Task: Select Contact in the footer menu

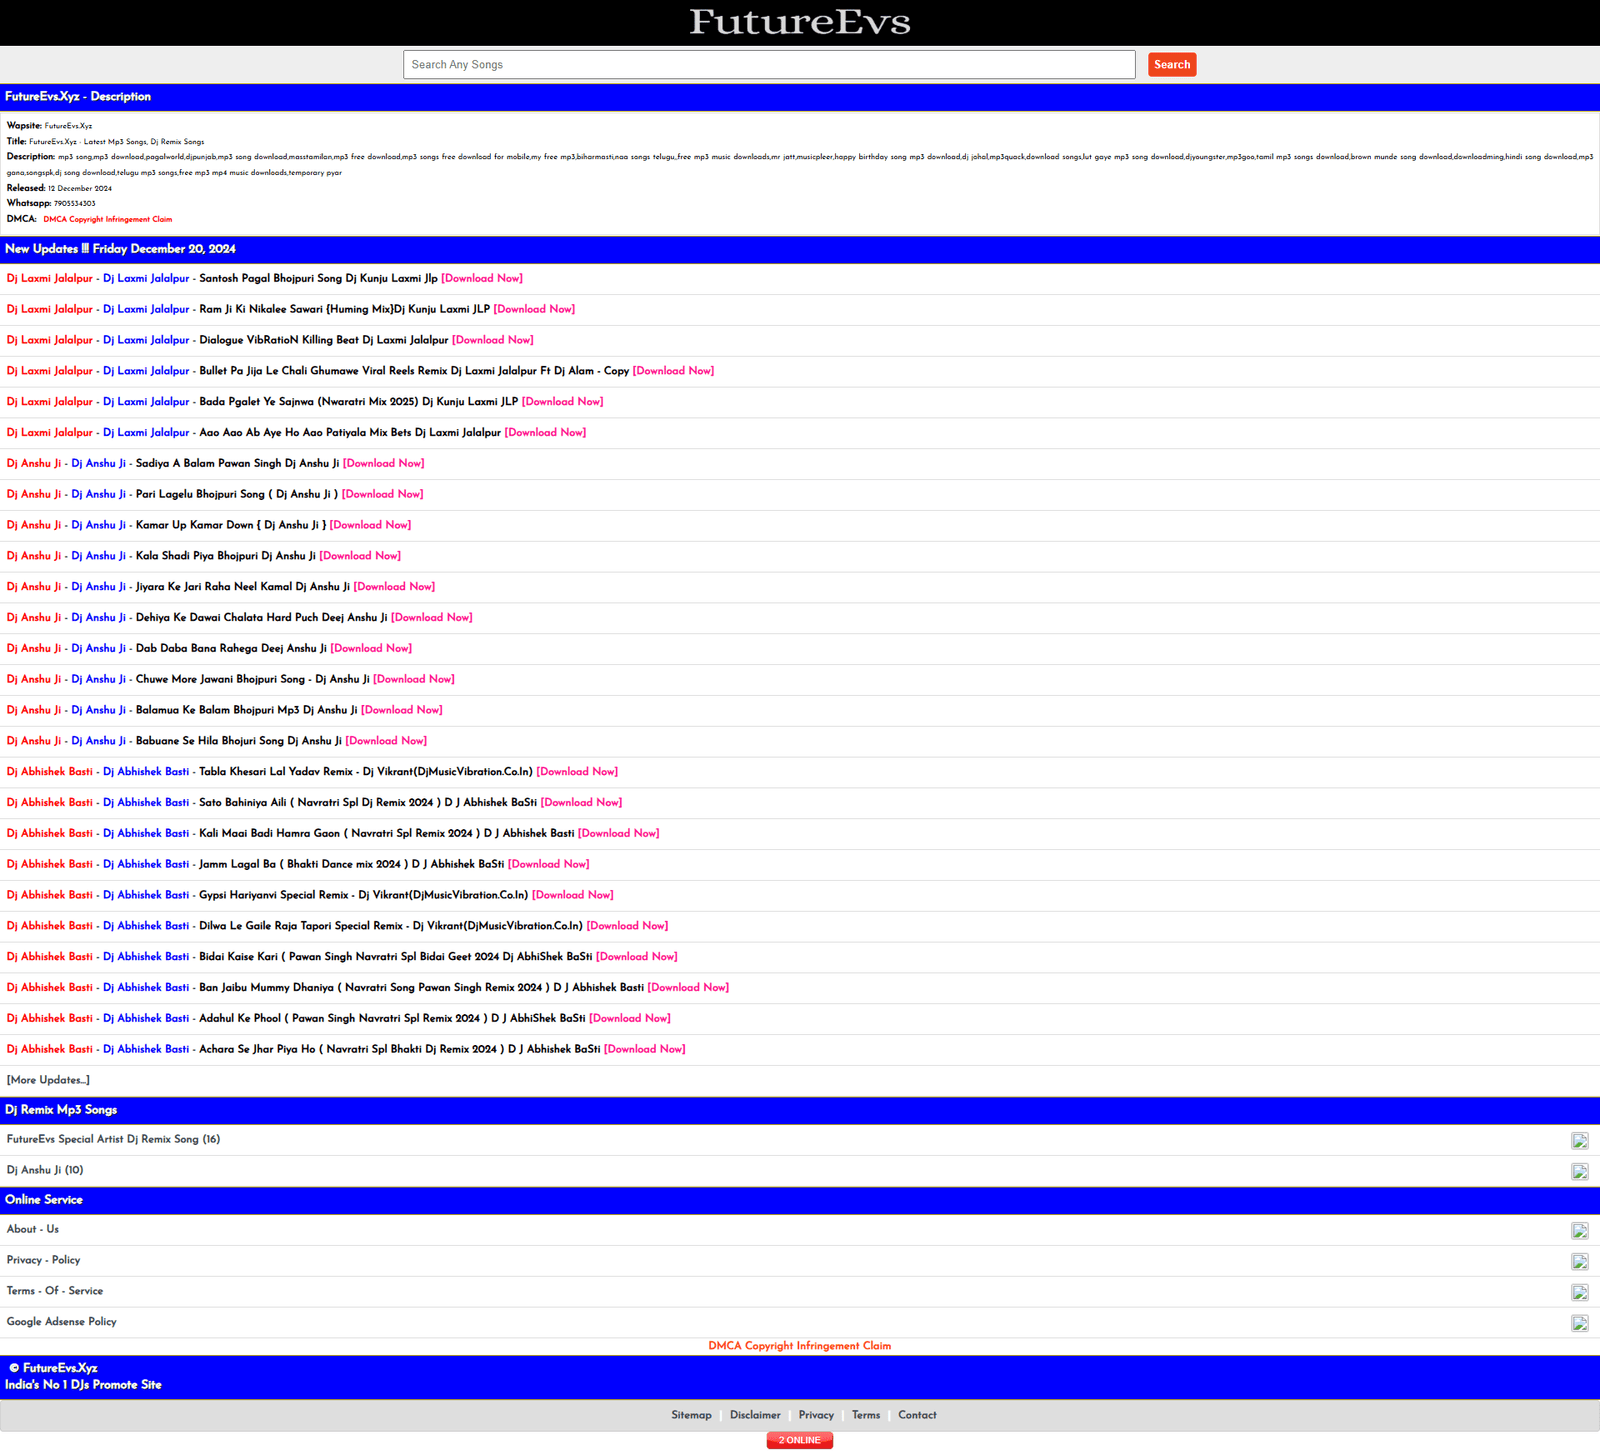Action: pyautogui.click(x=917, y=1415)
